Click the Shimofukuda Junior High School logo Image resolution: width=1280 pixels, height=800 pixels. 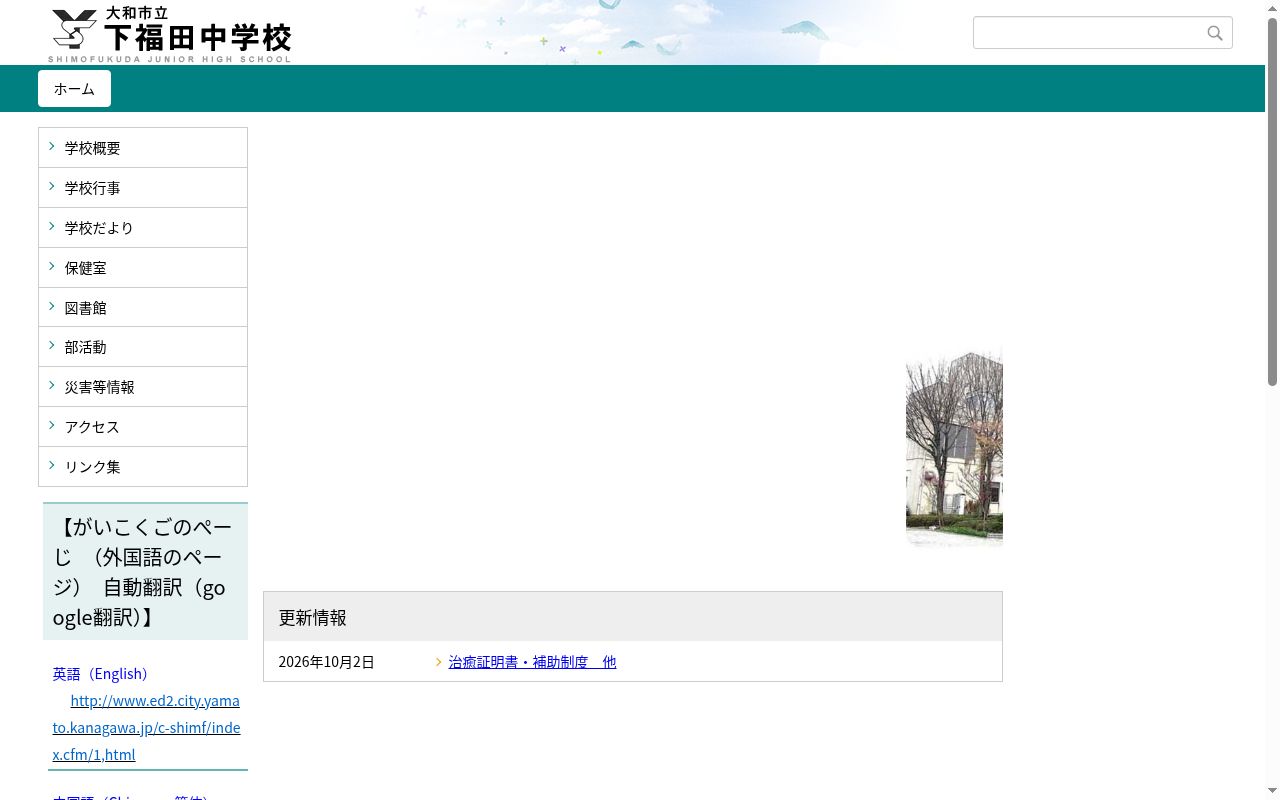pyautogui.click(x=170, y=35)
